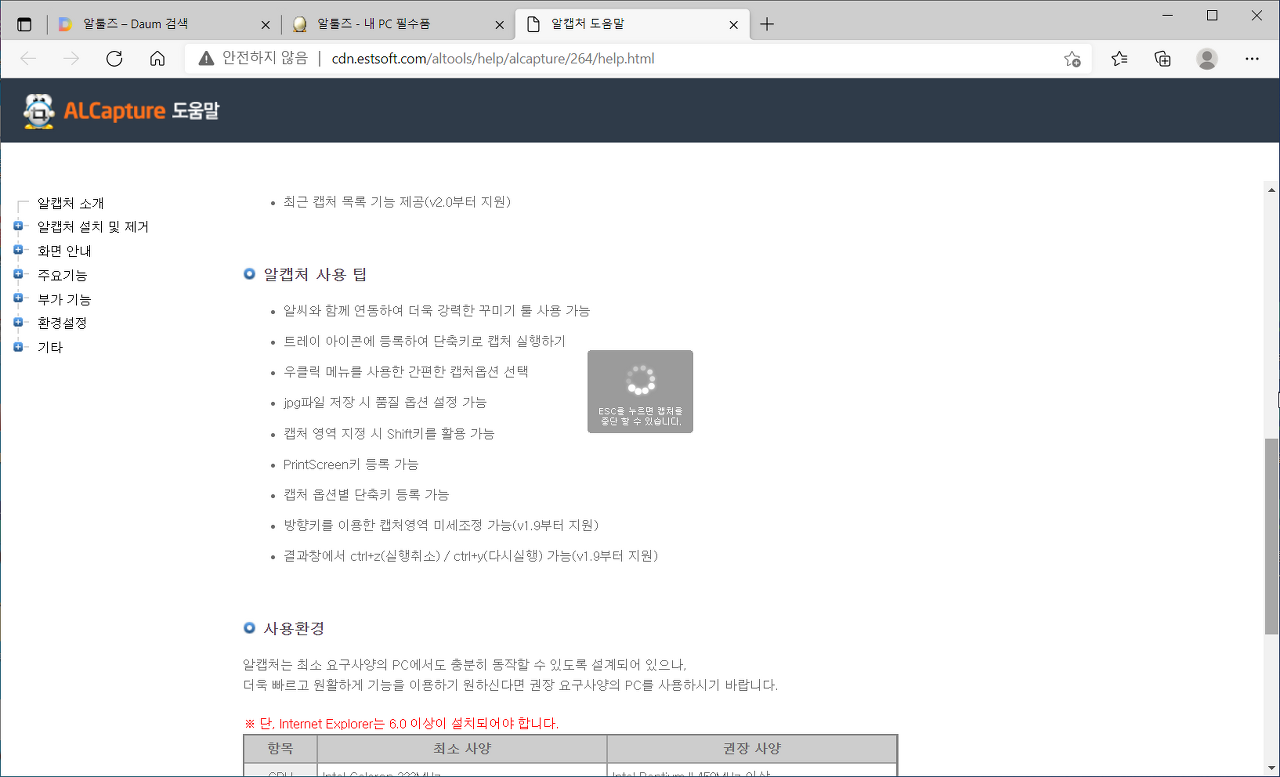Click the jpg파일 저장 시 품질 옵션 line
This screenshot has height=777, width=1280.
point(385,402)
